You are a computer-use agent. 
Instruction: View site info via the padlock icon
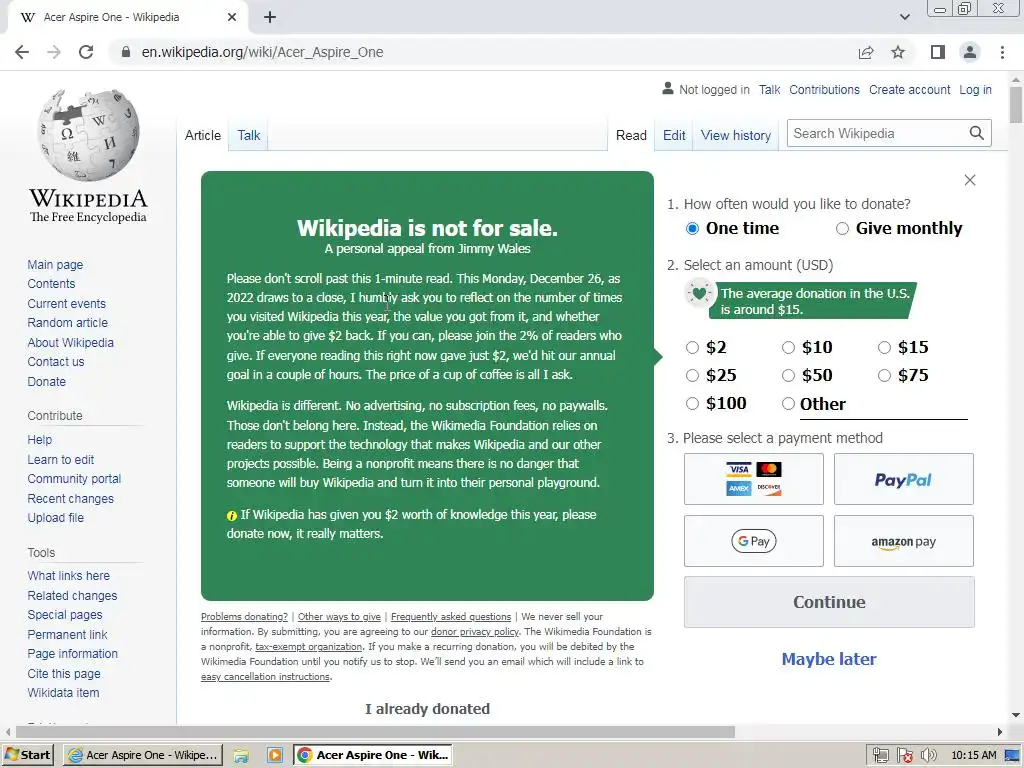click(126, 52)
